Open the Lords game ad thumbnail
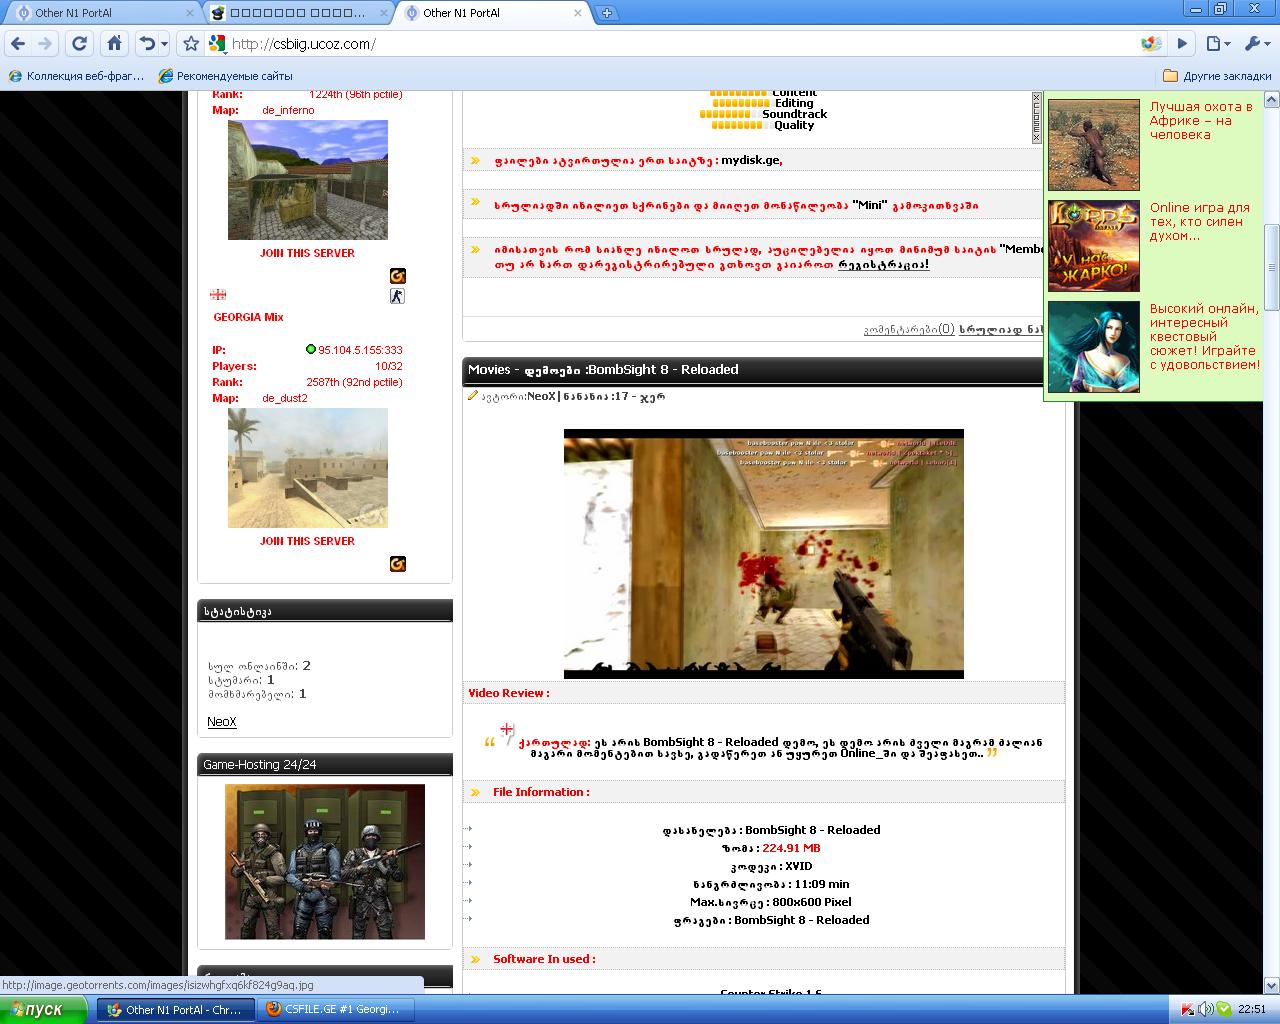This screenshot has height=1024, width=1280. [1094, 246]
